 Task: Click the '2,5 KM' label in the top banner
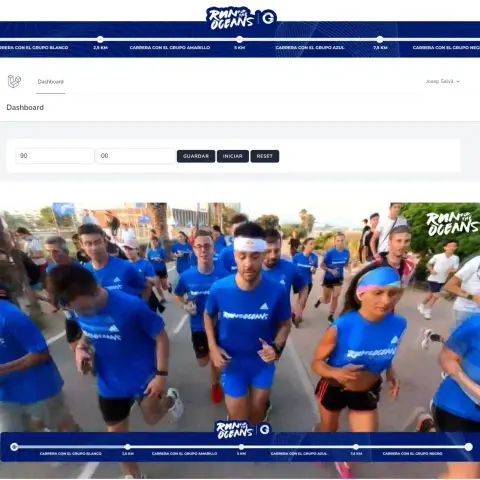click(100, 48)
